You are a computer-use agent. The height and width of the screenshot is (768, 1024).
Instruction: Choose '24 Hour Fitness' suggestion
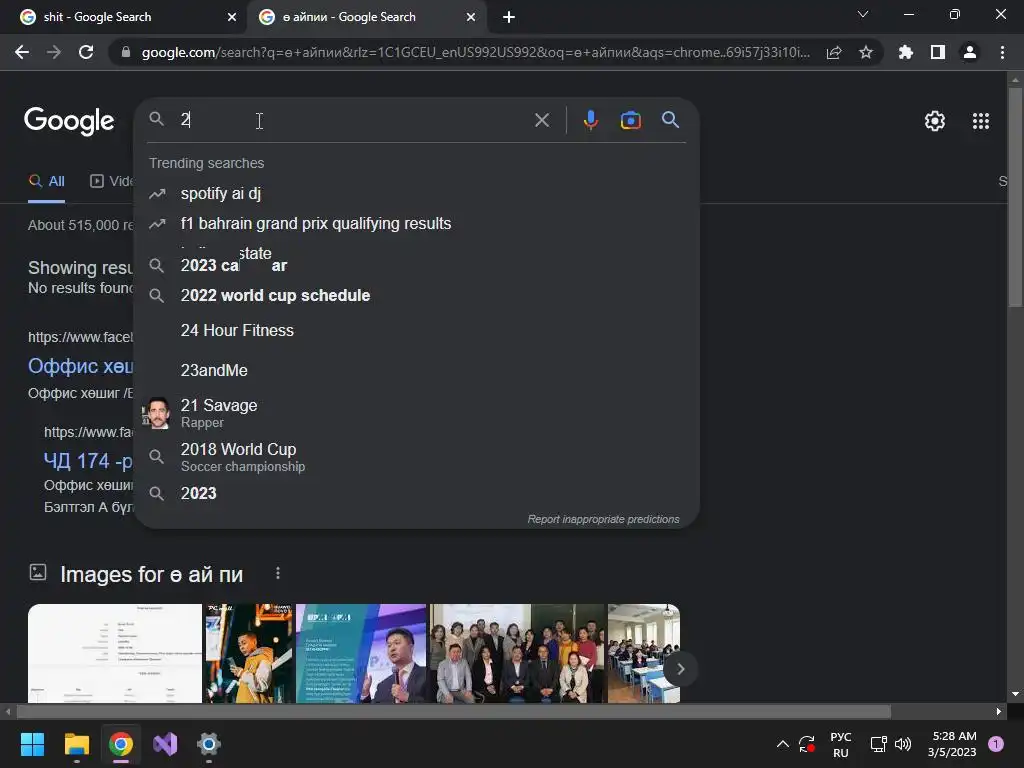(x=417, y=330)
